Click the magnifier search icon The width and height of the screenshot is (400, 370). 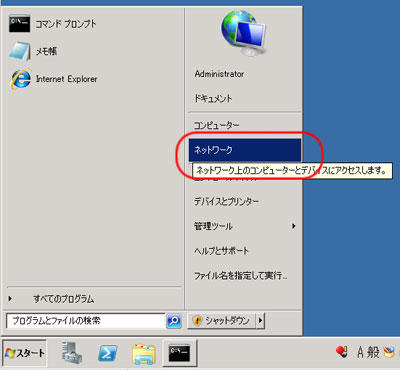click(174, 321)
